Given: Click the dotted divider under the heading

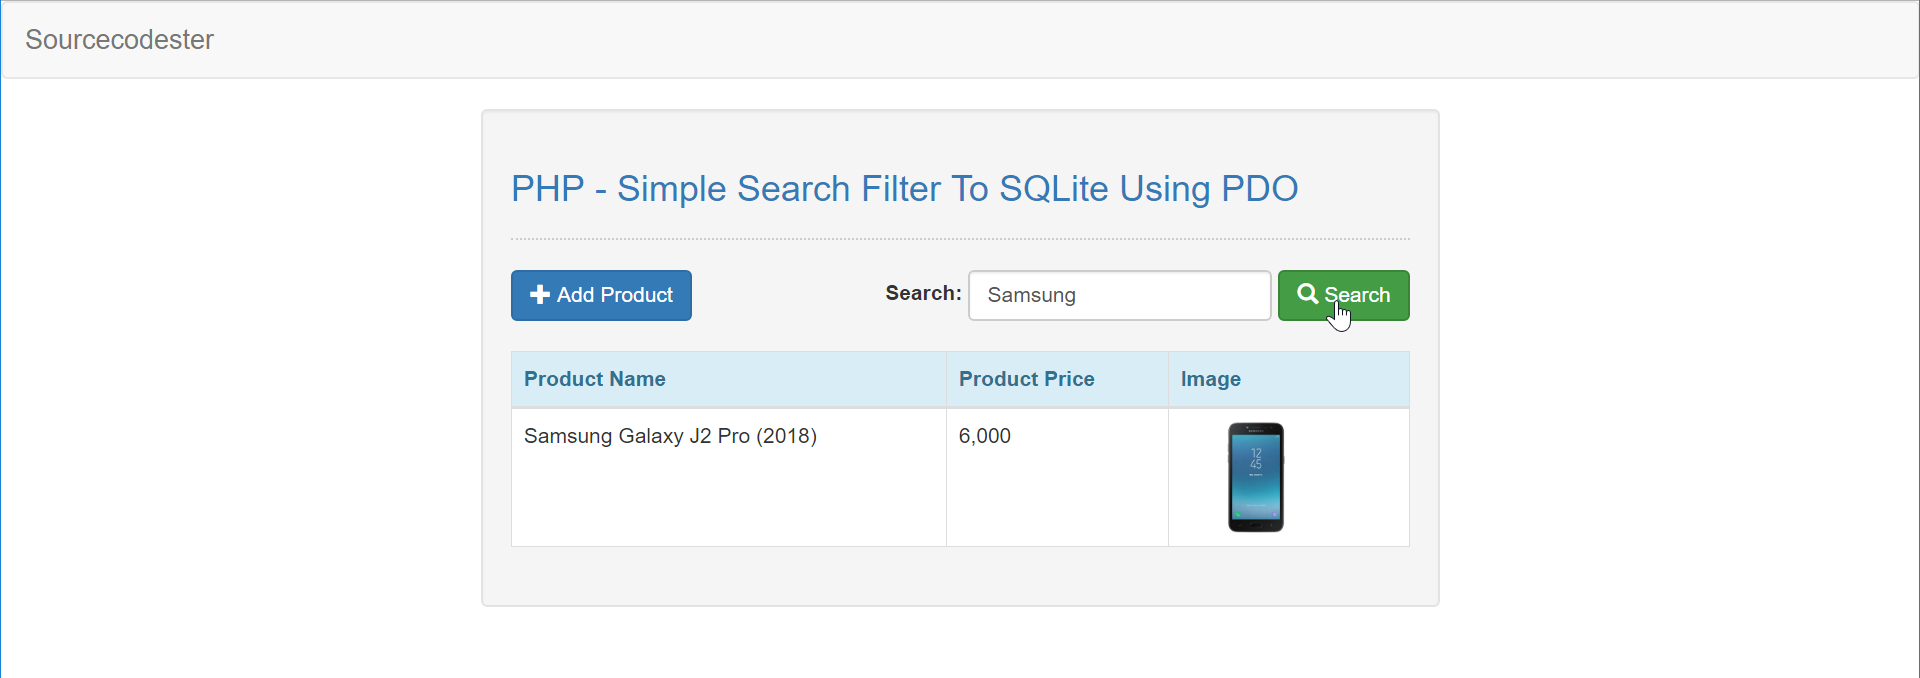Looking at the screenshot, I should [x=960, y=239].
